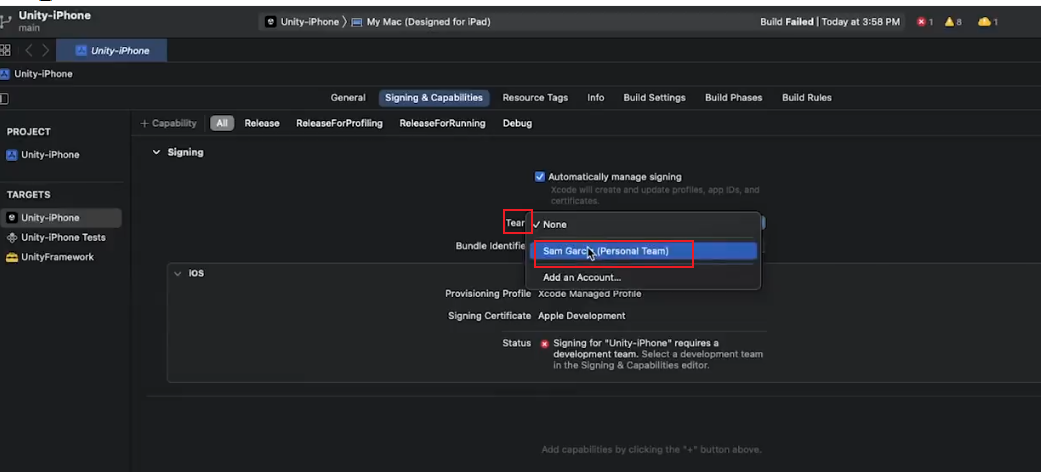The width and height of the screenshot is (1041, 472).
Task: Click the Unity-iPhone scheme name
Action: point(309,22)
